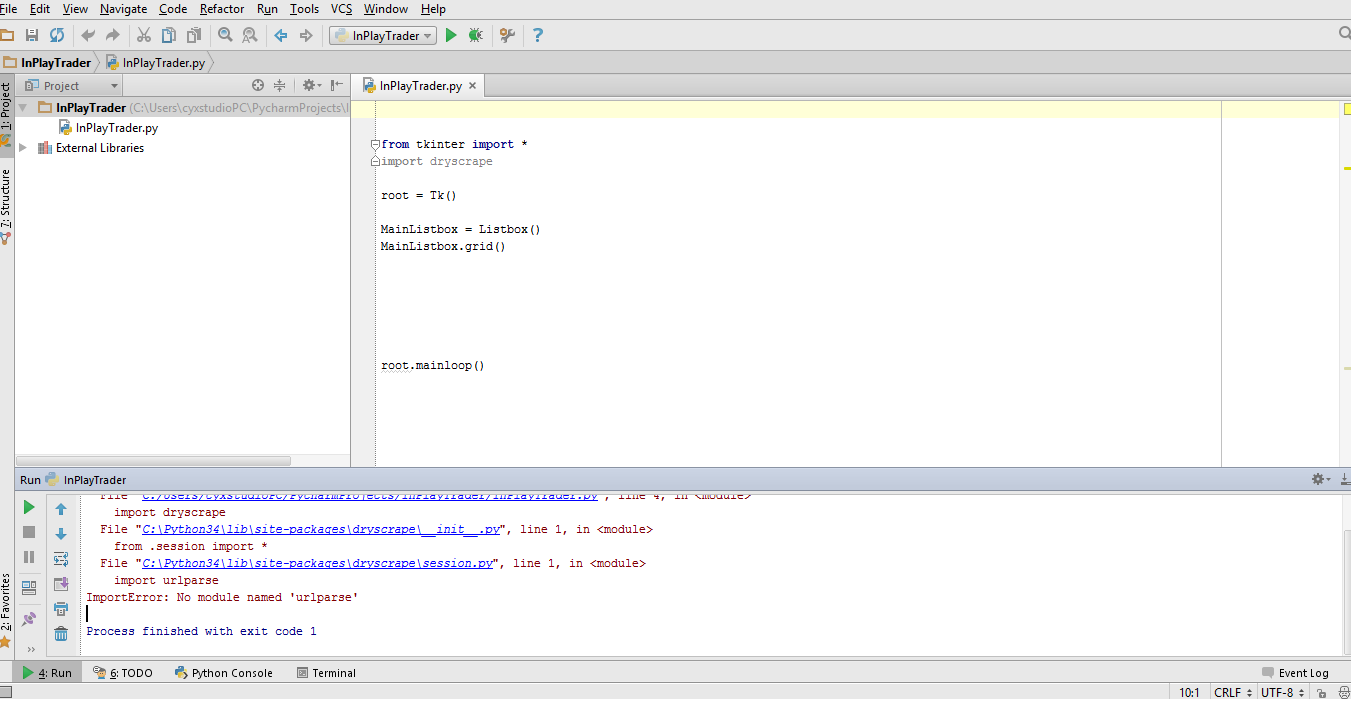Toggle scroll-to-end in the Run console
The image size is (1366, 725).
point(61,584)
